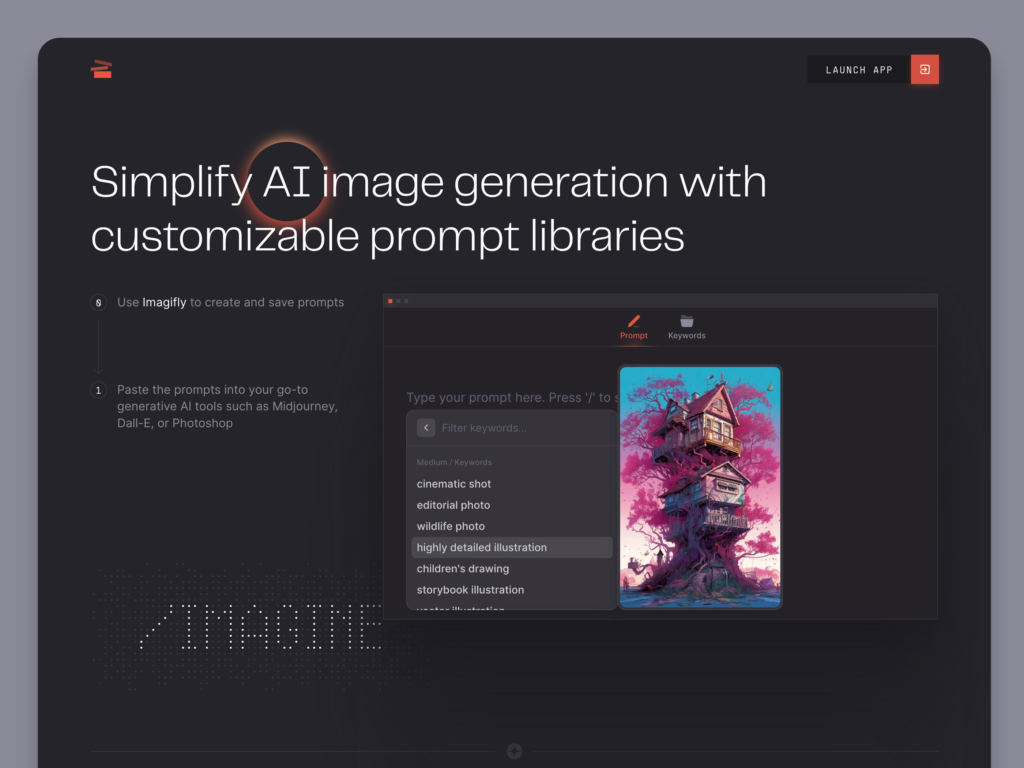The width and height of the screenshot is (1024, 768).
Task: Pick 'highly detailed illustration' keyword
Action: coord(511,547)
